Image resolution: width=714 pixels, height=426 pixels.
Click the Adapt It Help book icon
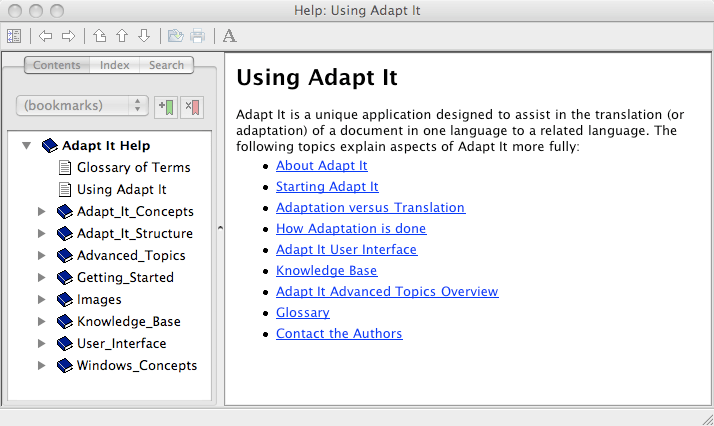pos(50,146)
